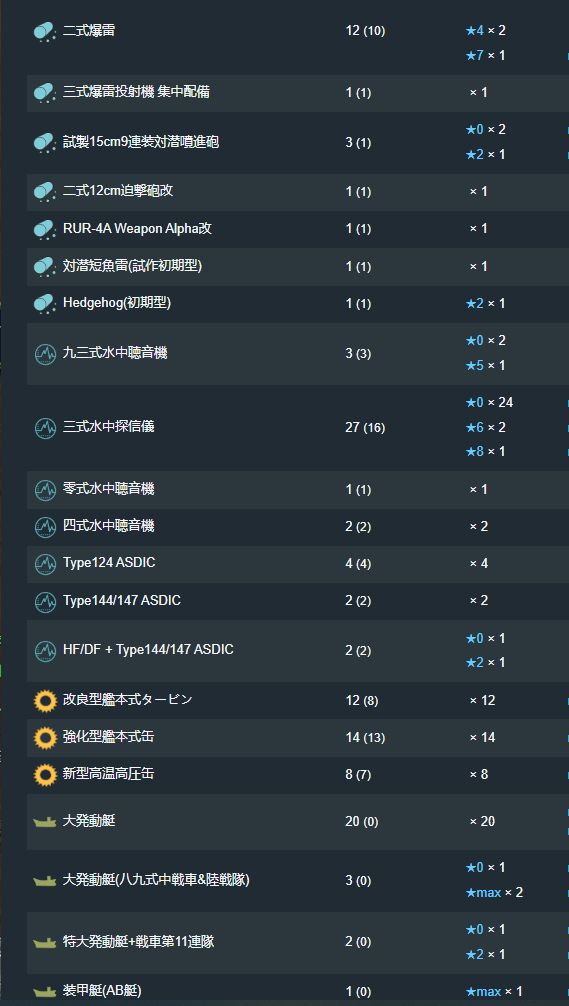Image resolution: width=569 pixels, height=1006 pixels.
Task: Click the ★max × 2 entry for 大発動艇(八九式中戦車&陸戦隊)
Action: coord(494,892)
